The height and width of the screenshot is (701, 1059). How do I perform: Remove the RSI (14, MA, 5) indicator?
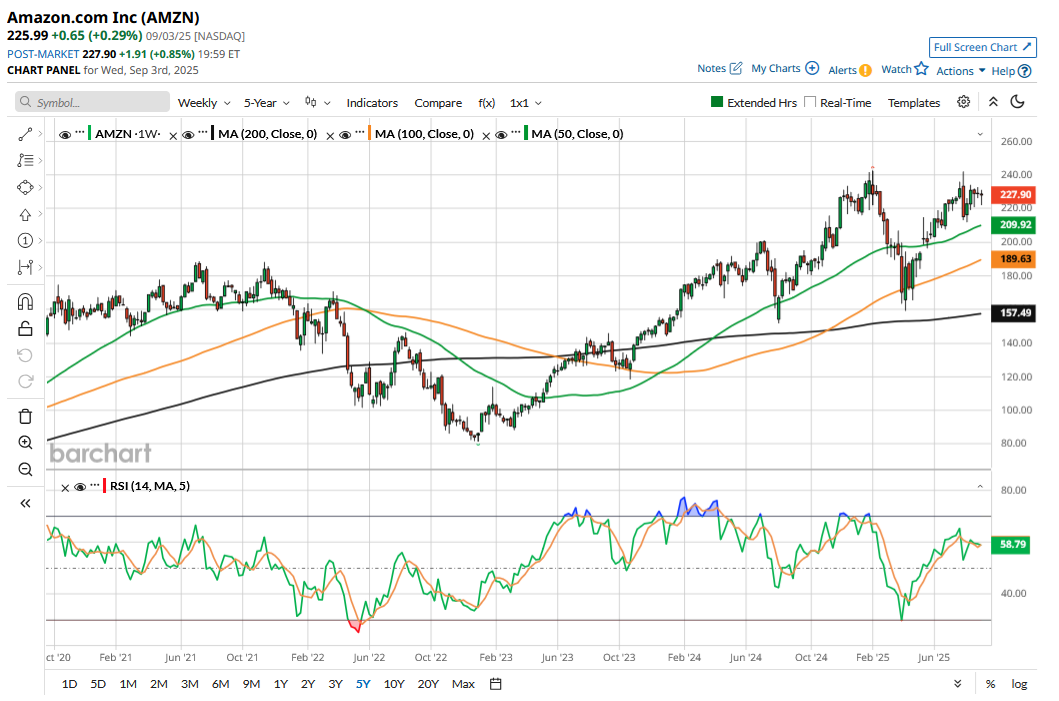click(x=65, y=488)
